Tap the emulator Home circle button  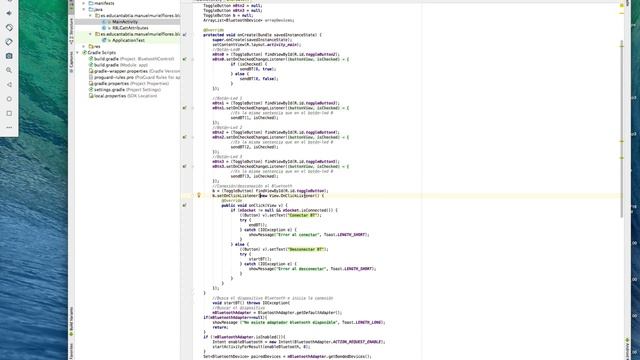click(x=9, y=99)
